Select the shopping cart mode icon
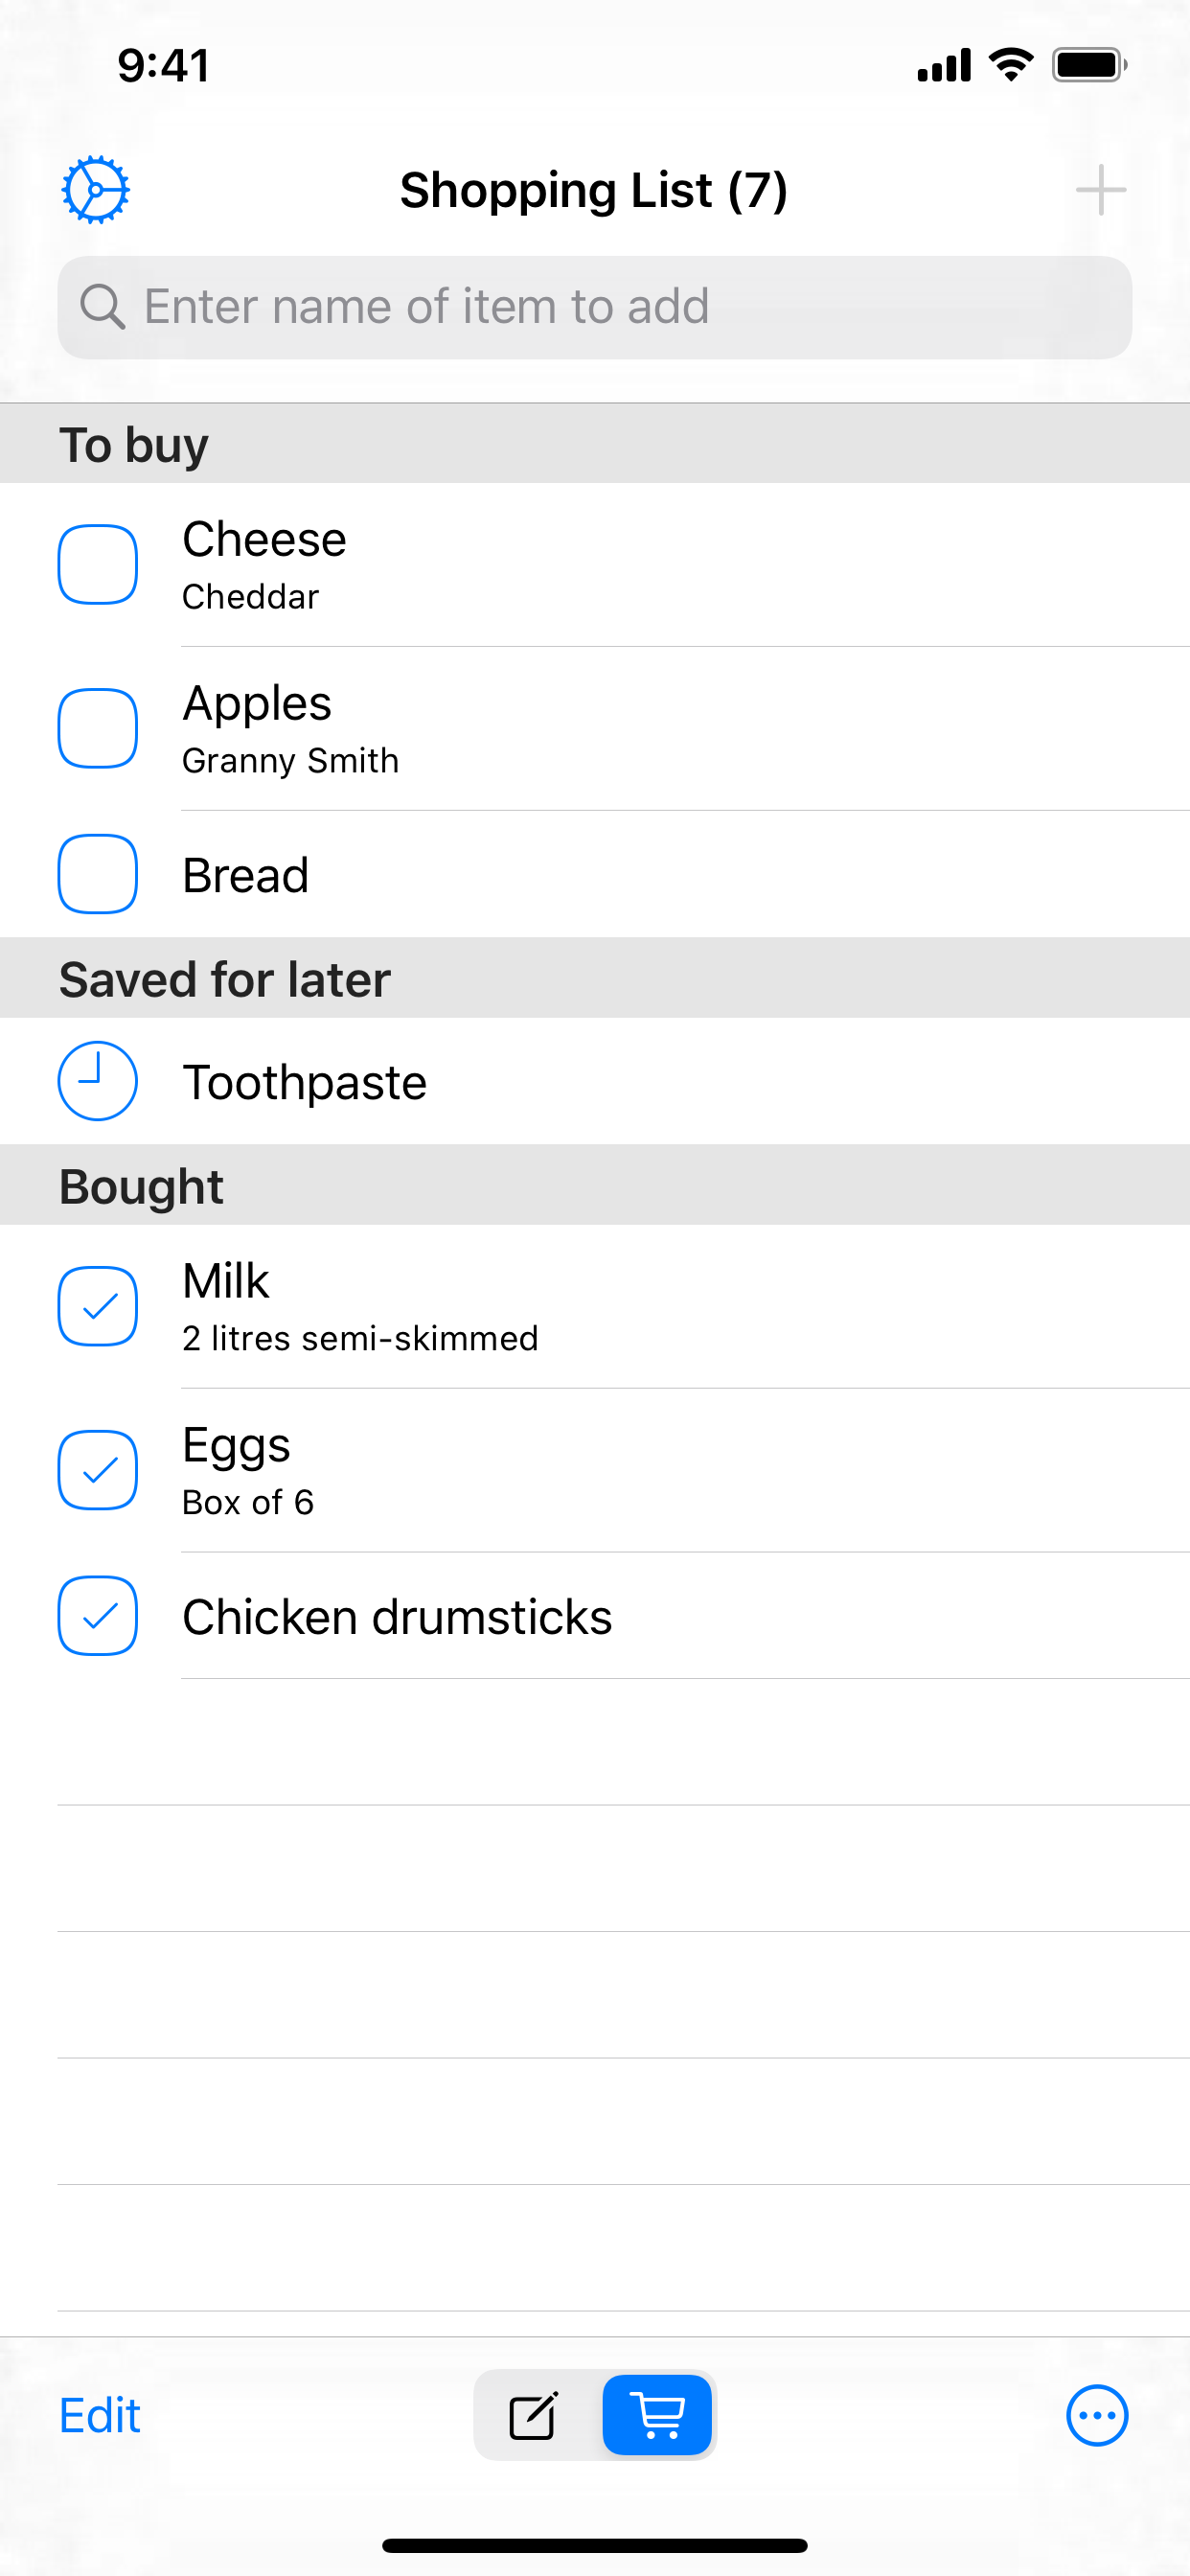Image resolution: width=1190 pixels, height=2576 pixels. tap(657, 2416)
